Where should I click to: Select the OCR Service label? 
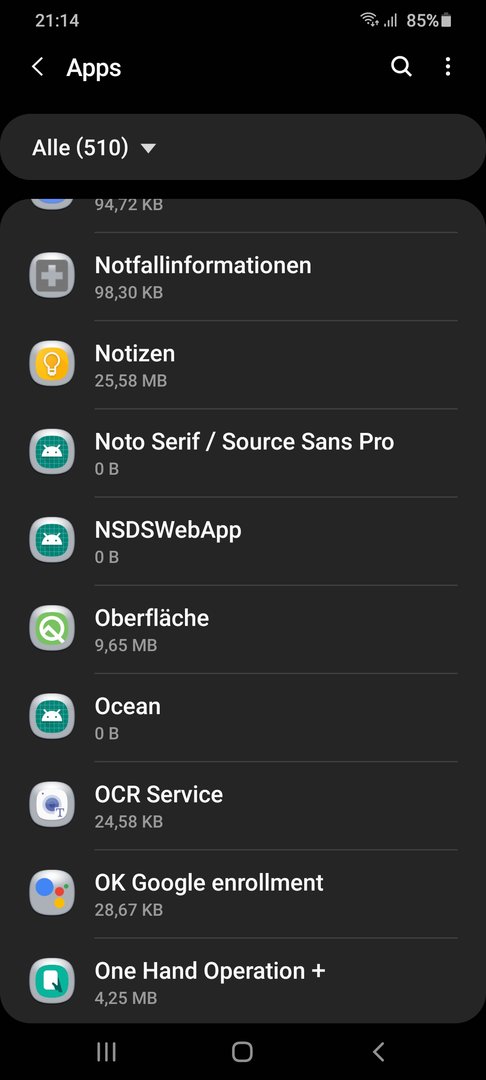tap(159, 794)
